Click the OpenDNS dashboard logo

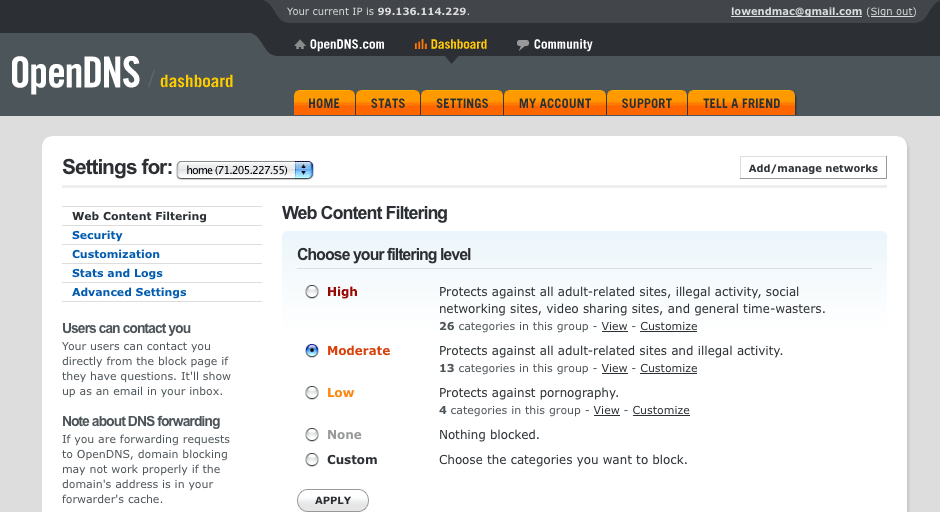point(122,74)
